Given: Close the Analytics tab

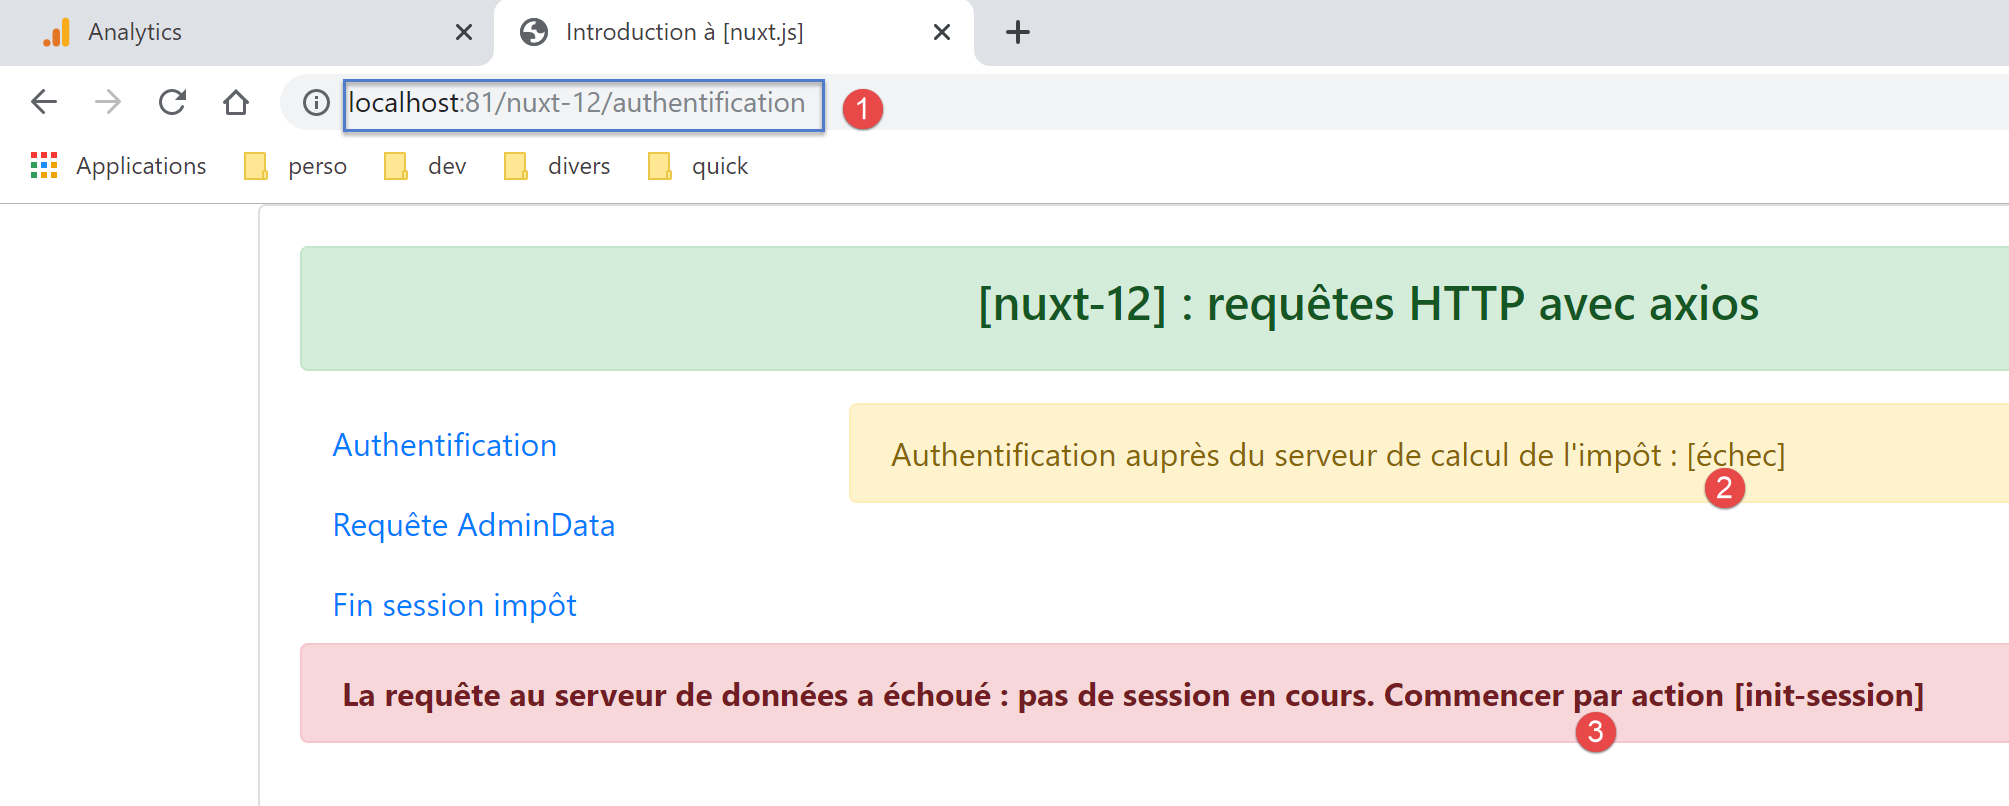Looking at the screenshot, I should (464, 33).
